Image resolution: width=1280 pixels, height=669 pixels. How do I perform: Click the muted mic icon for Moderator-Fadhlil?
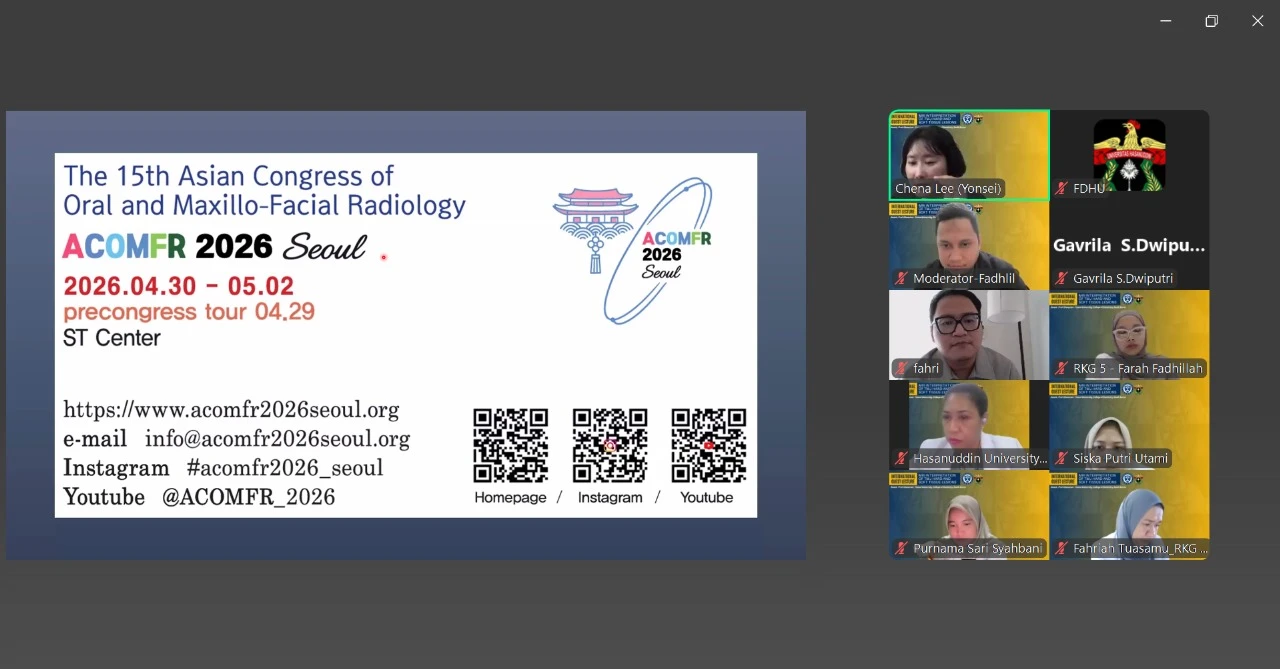coord(902,278)
